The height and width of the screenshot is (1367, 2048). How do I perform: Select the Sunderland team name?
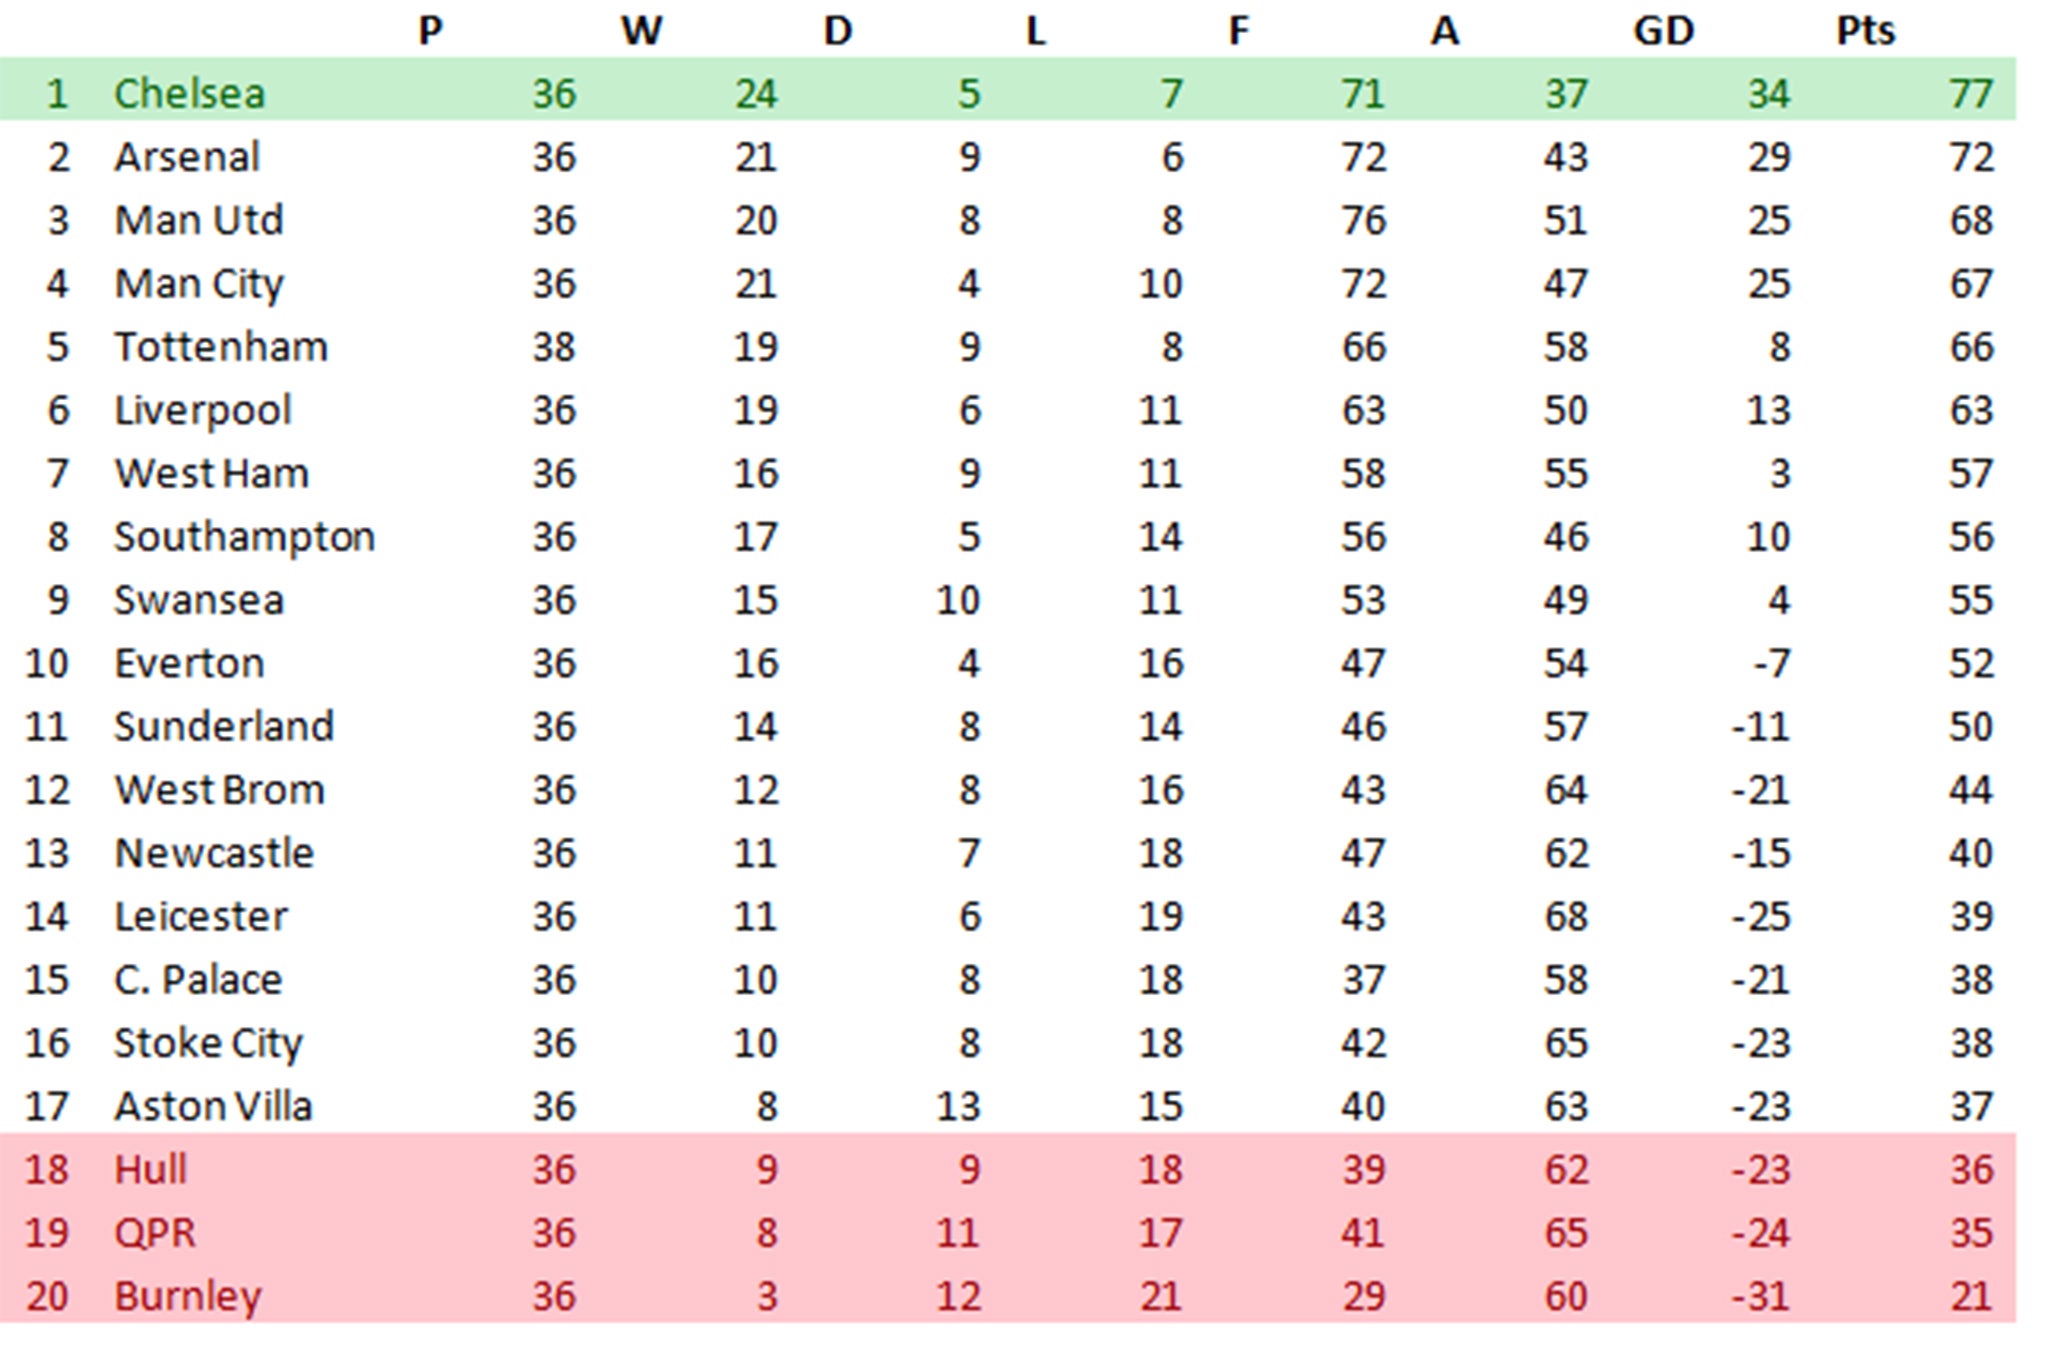pos(224,727)
